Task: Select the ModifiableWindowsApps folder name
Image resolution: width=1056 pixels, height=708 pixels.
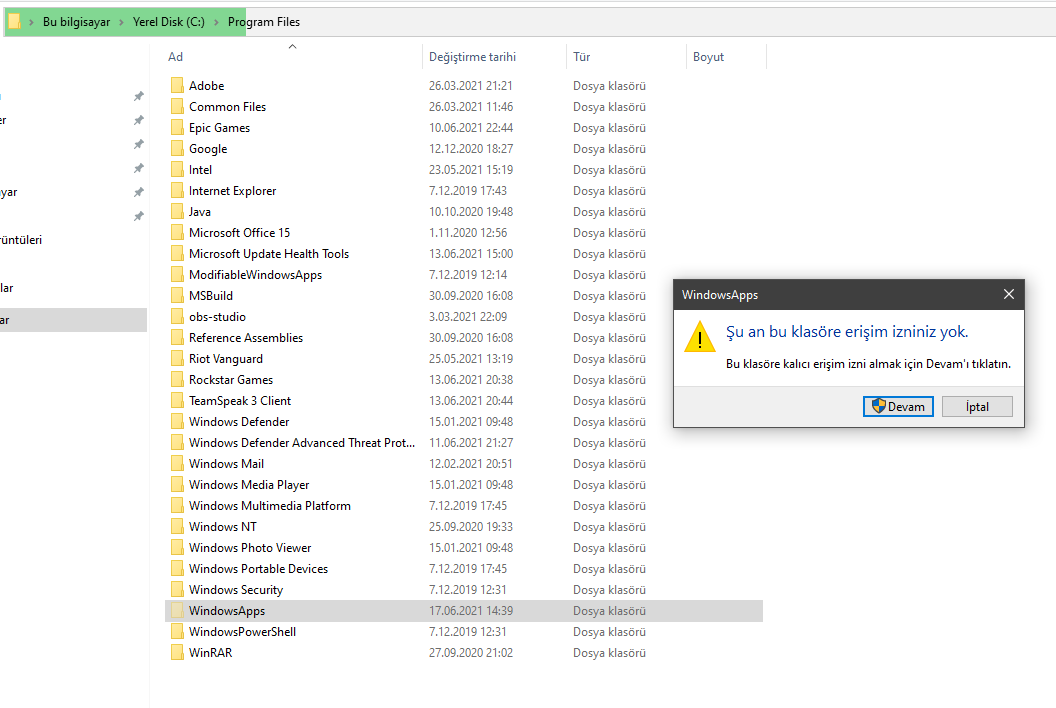Action: point(255,275)
